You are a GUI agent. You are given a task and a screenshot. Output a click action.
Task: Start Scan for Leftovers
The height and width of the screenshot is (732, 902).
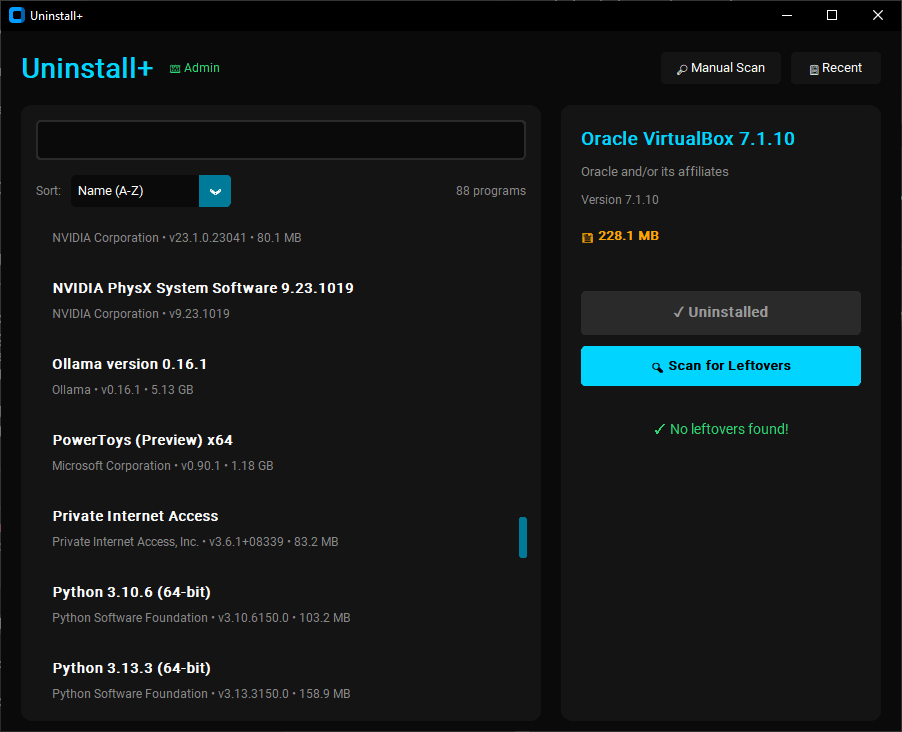720,366
